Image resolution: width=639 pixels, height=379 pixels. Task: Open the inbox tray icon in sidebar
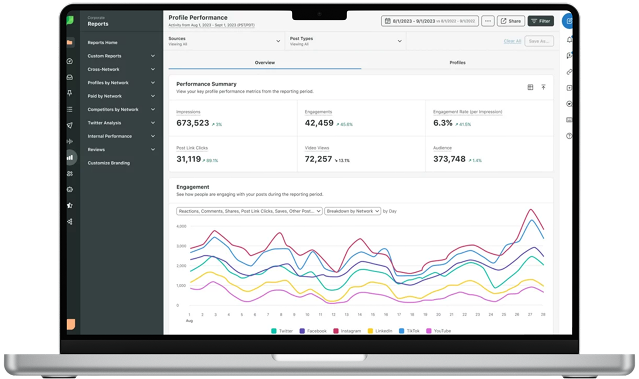[70, 77]
